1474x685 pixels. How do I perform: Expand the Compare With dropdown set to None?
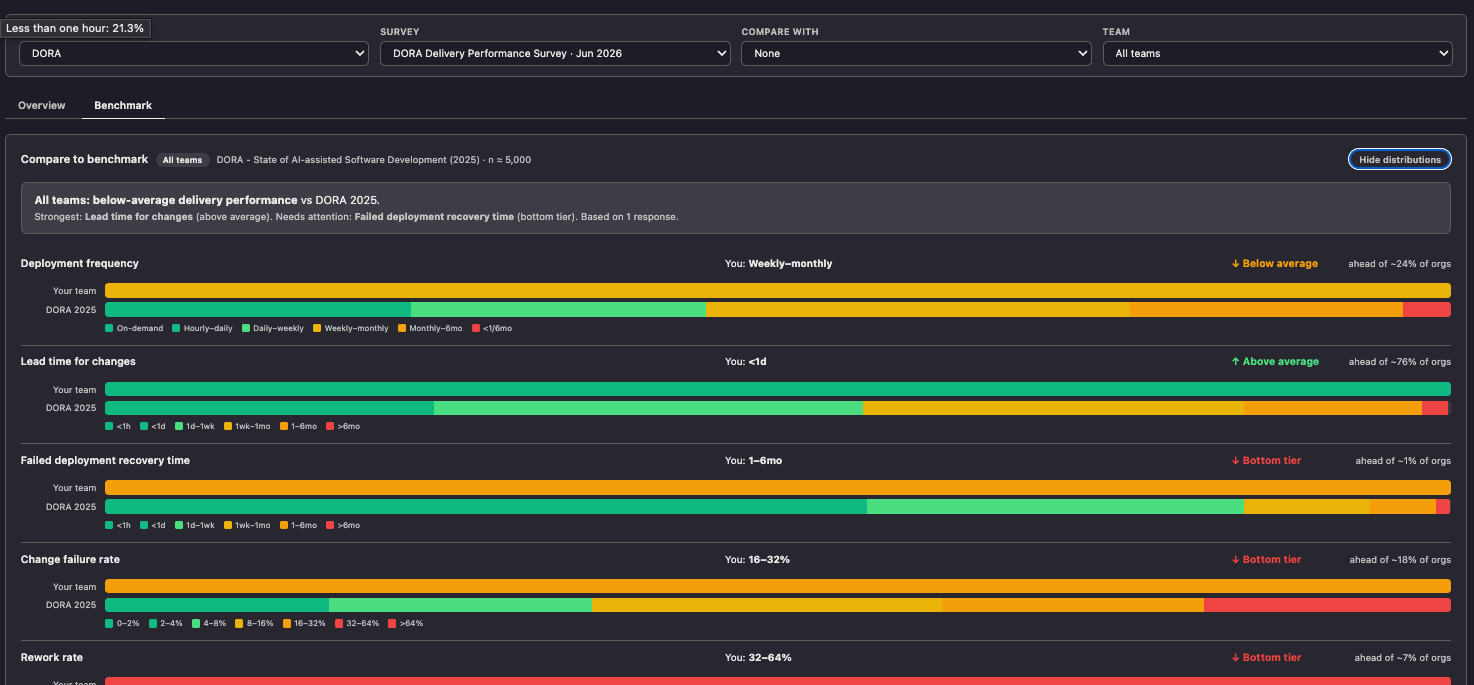916,53
